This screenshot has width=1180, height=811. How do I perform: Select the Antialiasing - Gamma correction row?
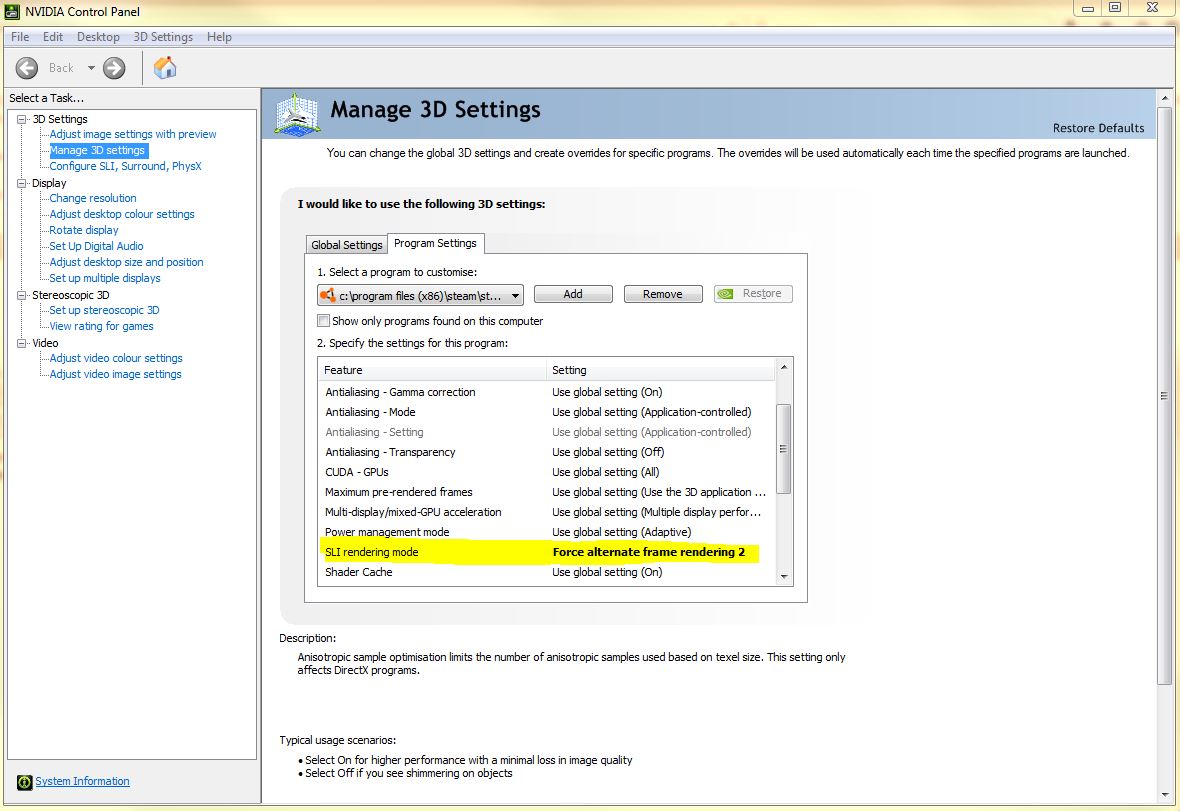point(546,392)
